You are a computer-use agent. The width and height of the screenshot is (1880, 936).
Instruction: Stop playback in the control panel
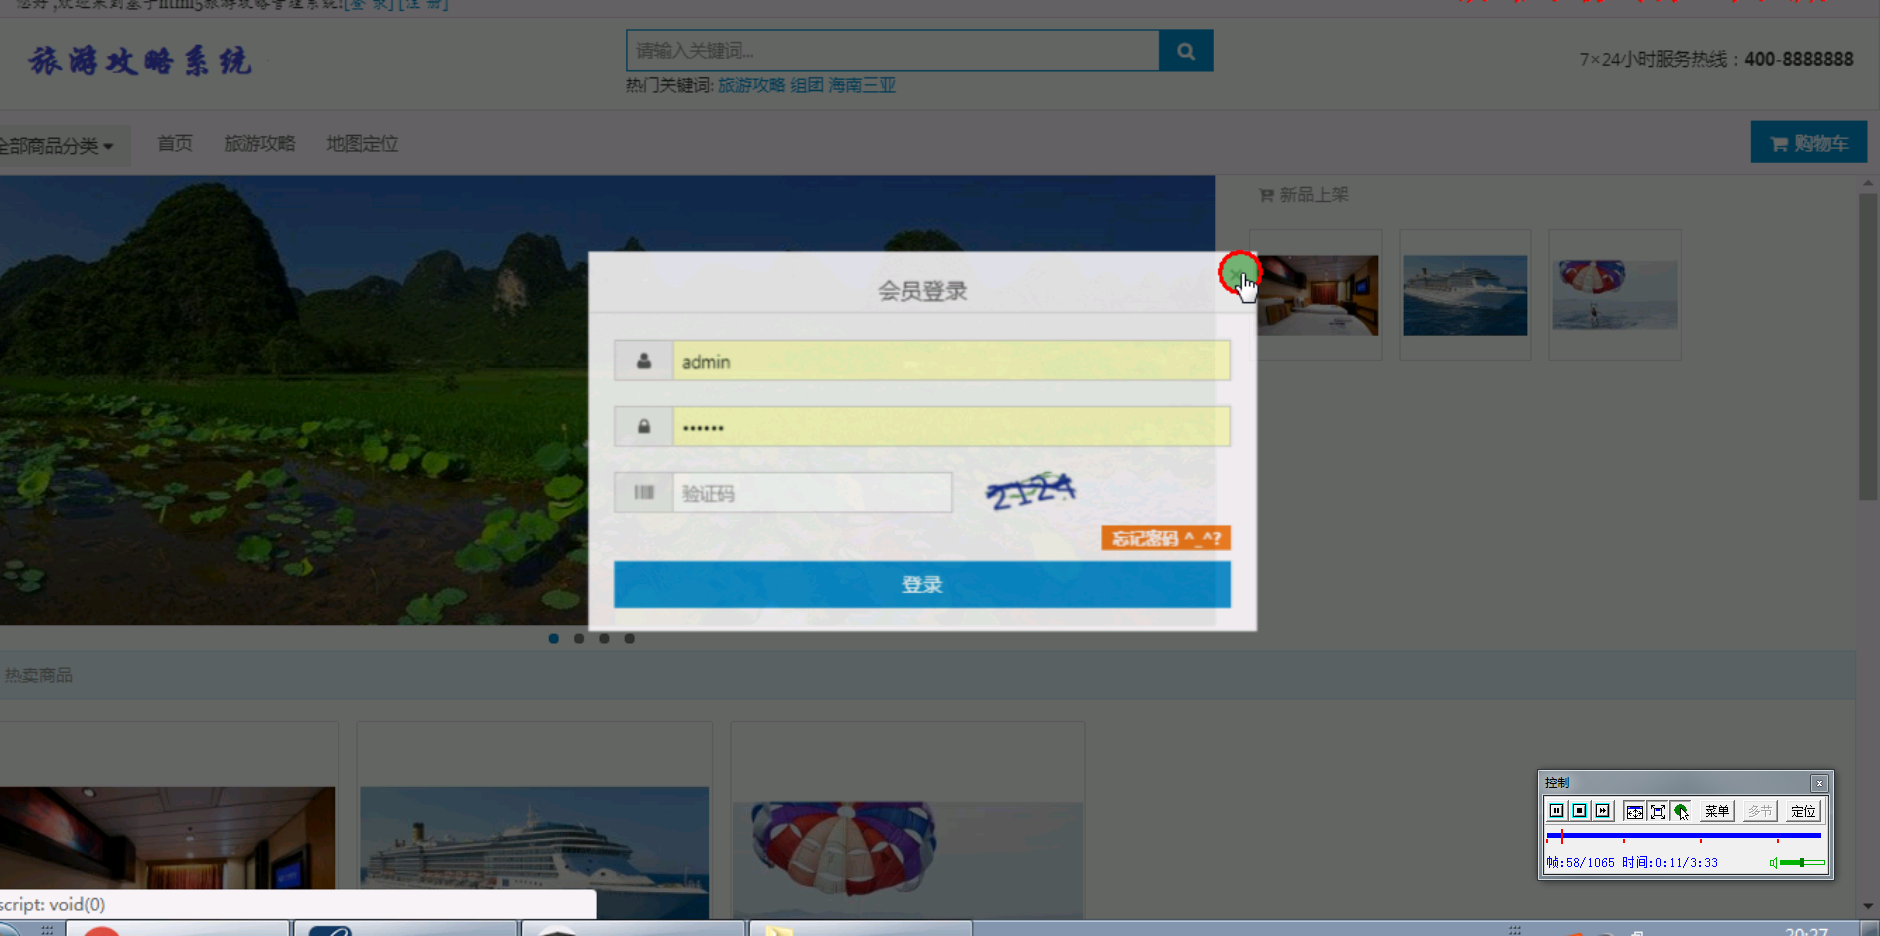[1579, 811]
